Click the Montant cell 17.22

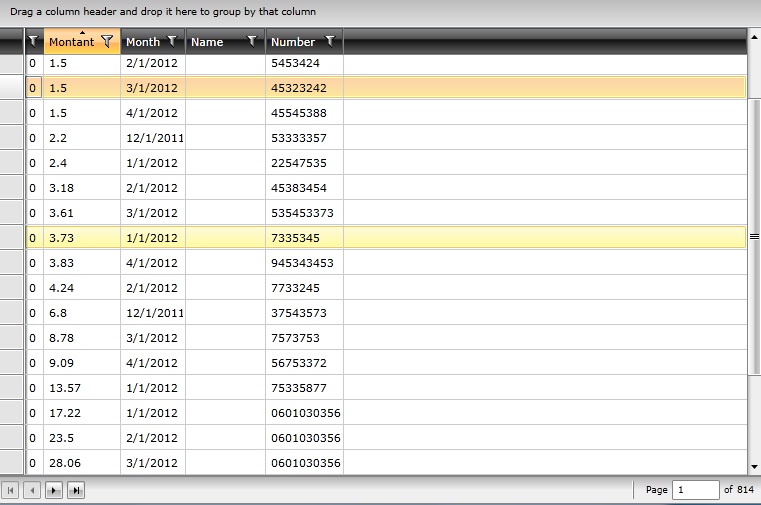82,413
